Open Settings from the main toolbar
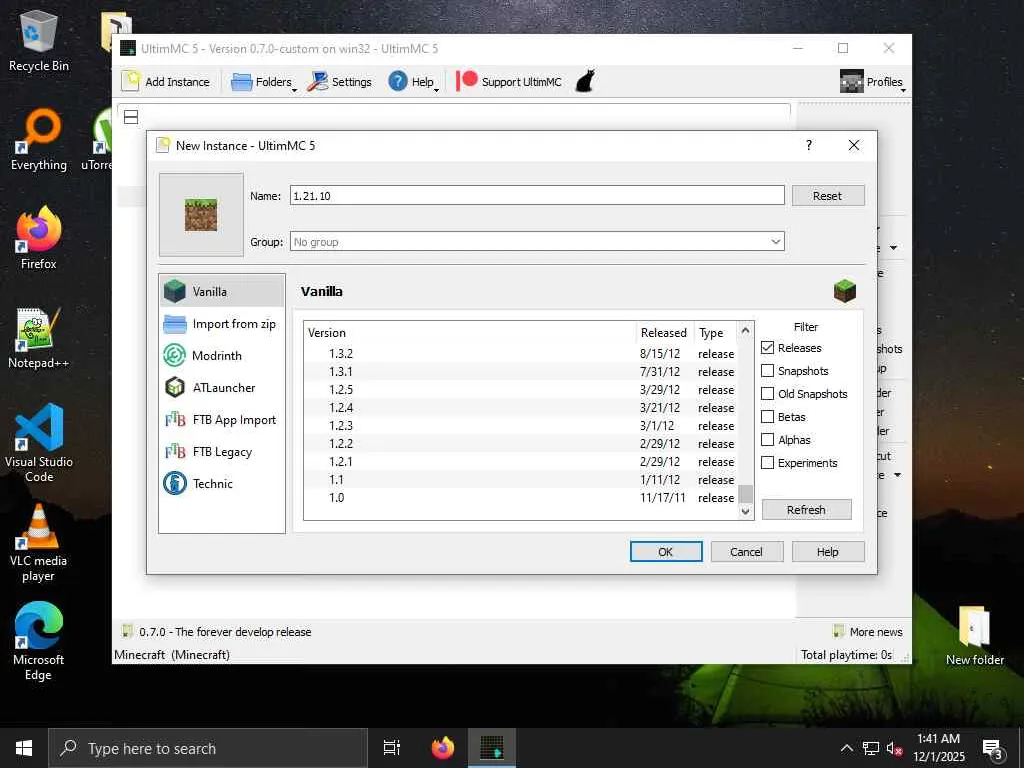The width and height of the screenshot is (1024, 768). 340,82
